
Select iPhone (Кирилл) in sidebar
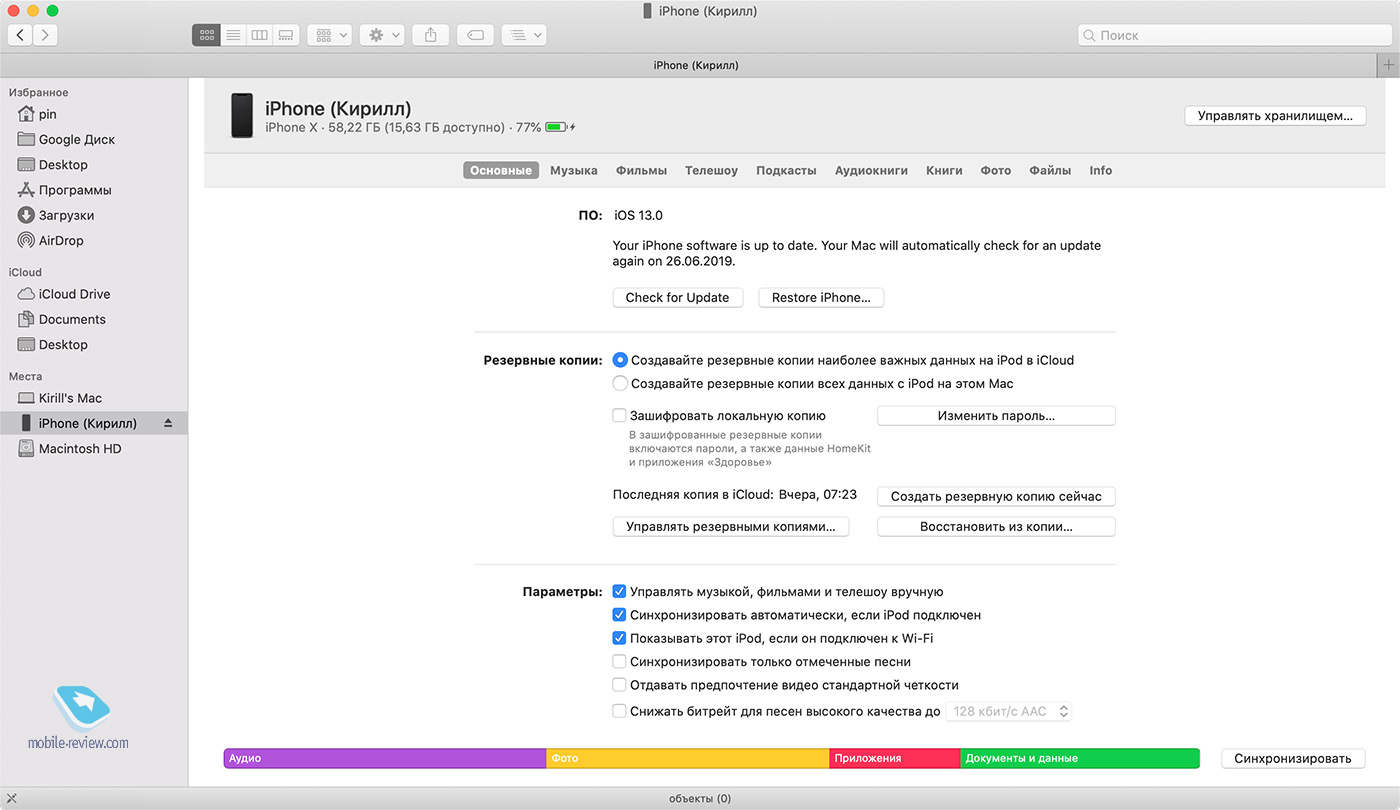point(94,423)
